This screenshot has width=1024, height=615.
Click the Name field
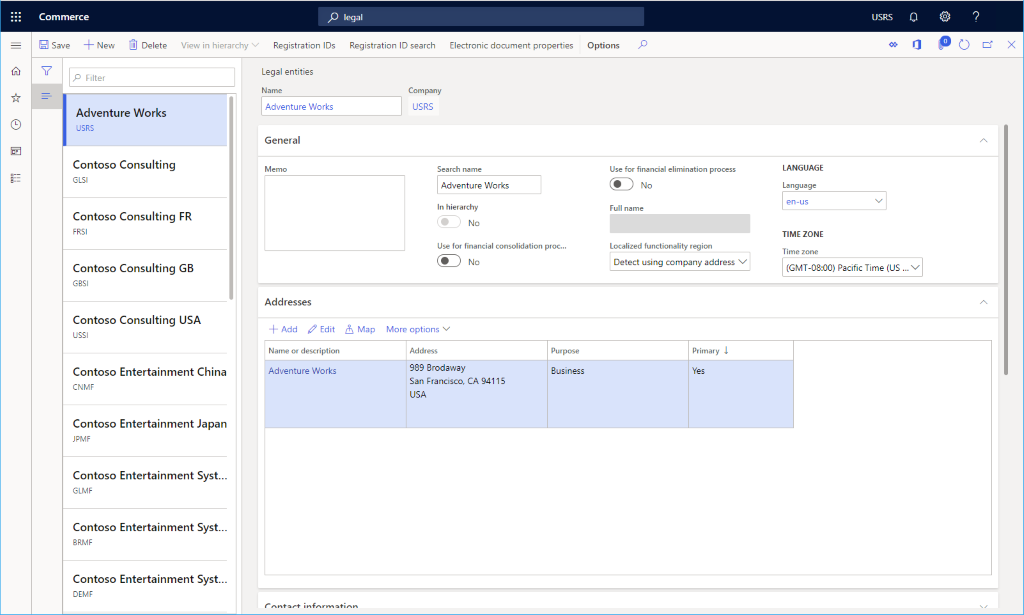[x=331, y=106]
